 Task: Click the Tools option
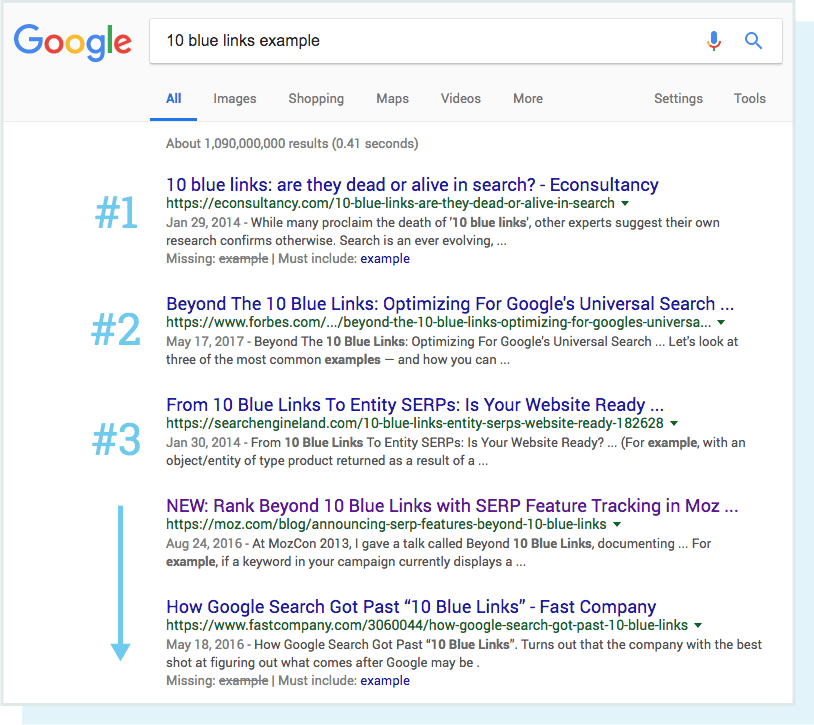click(x=750, y=98)
